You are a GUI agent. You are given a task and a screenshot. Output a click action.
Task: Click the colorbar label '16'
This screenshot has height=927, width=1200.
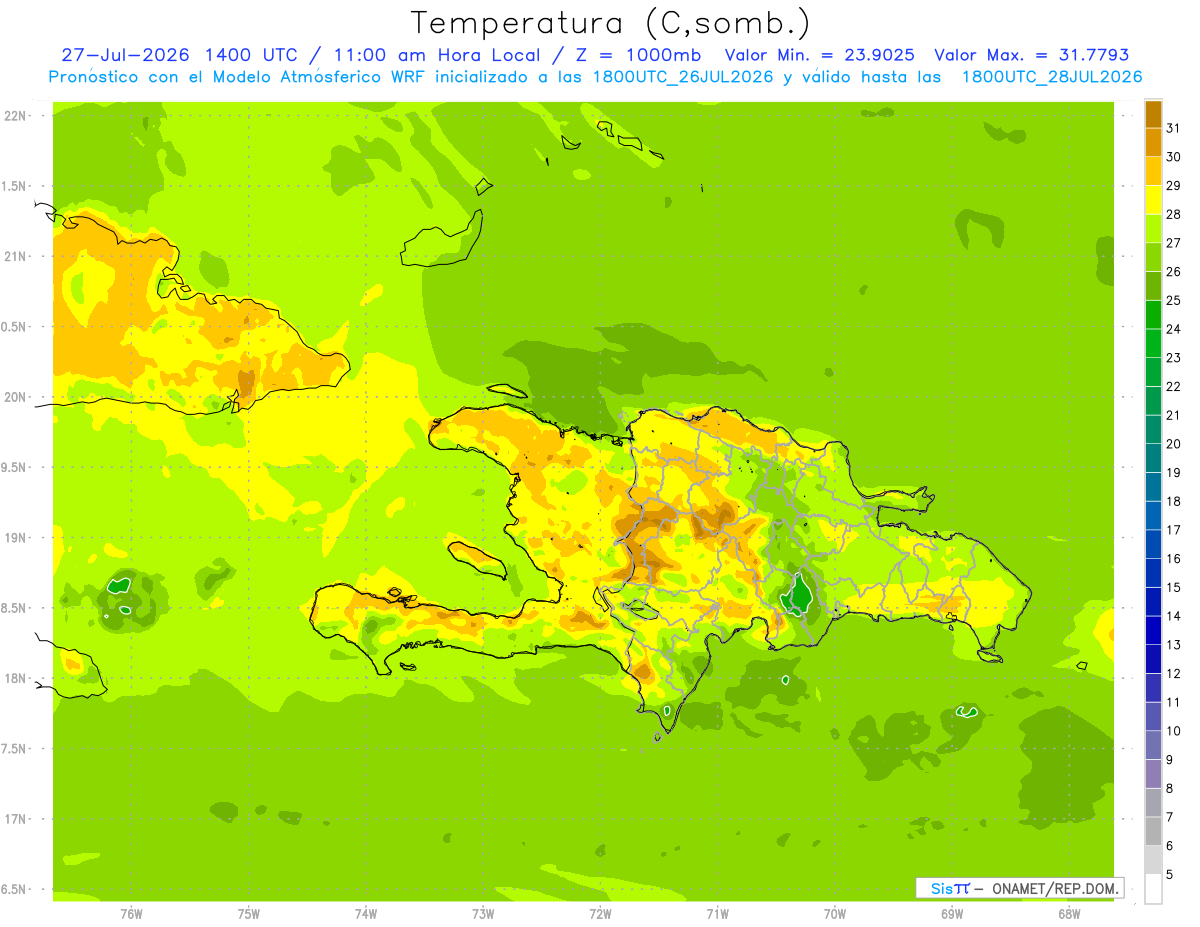click(x=1174, y=560)
